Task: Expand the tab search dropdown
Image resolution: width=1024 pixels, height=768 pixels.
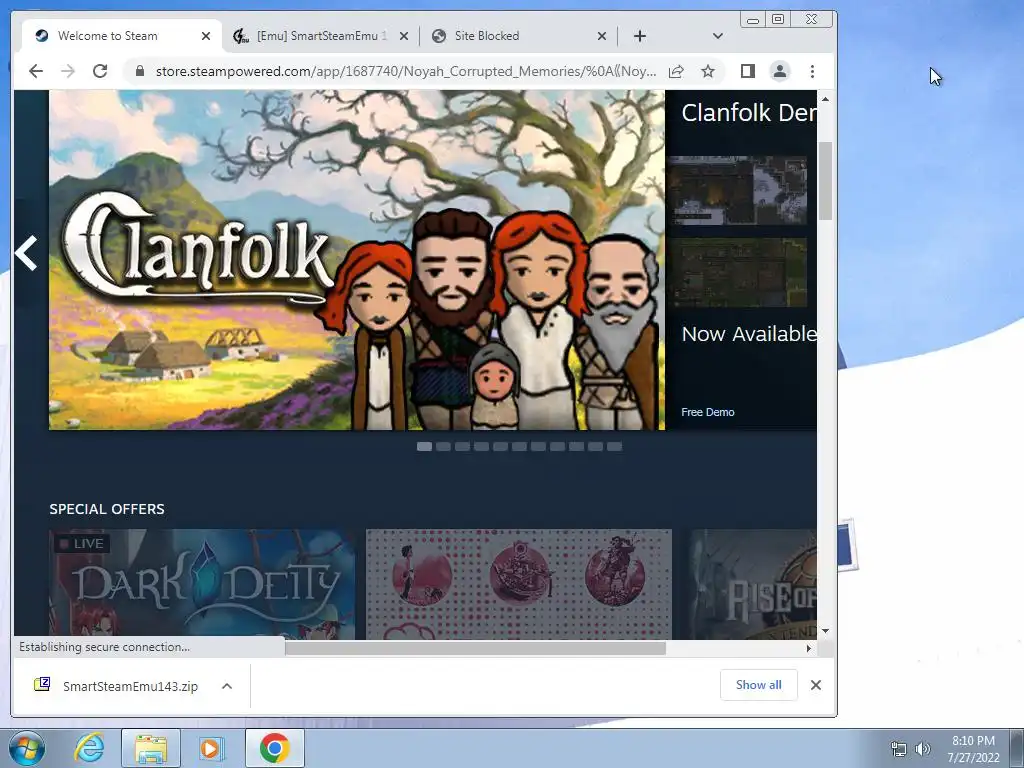Action: 718,36
